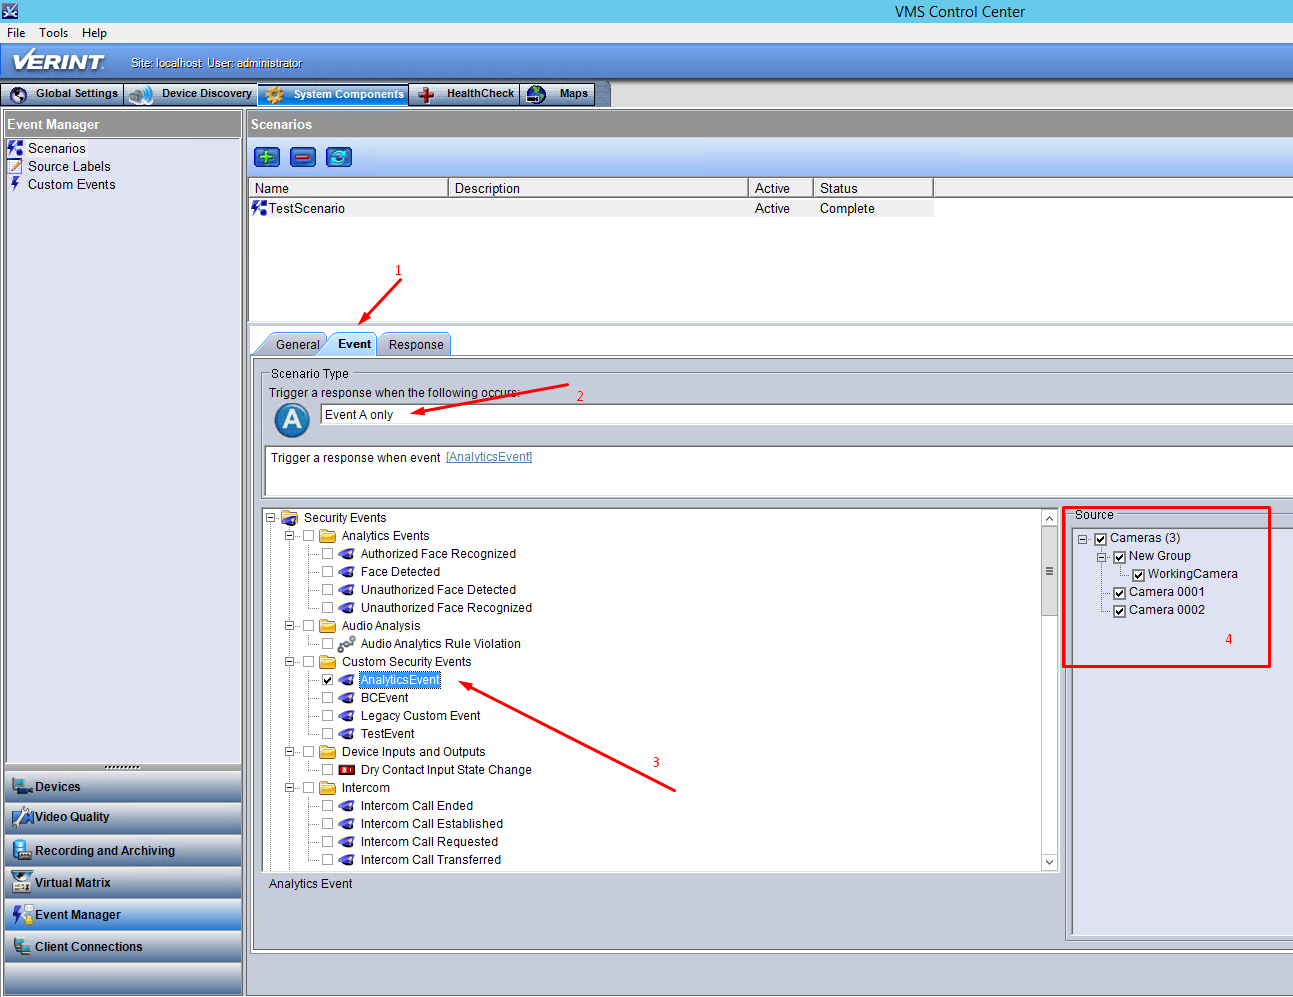Open Source Labels item
This screenshot has width=1293, height=997.
coord(69,167)
